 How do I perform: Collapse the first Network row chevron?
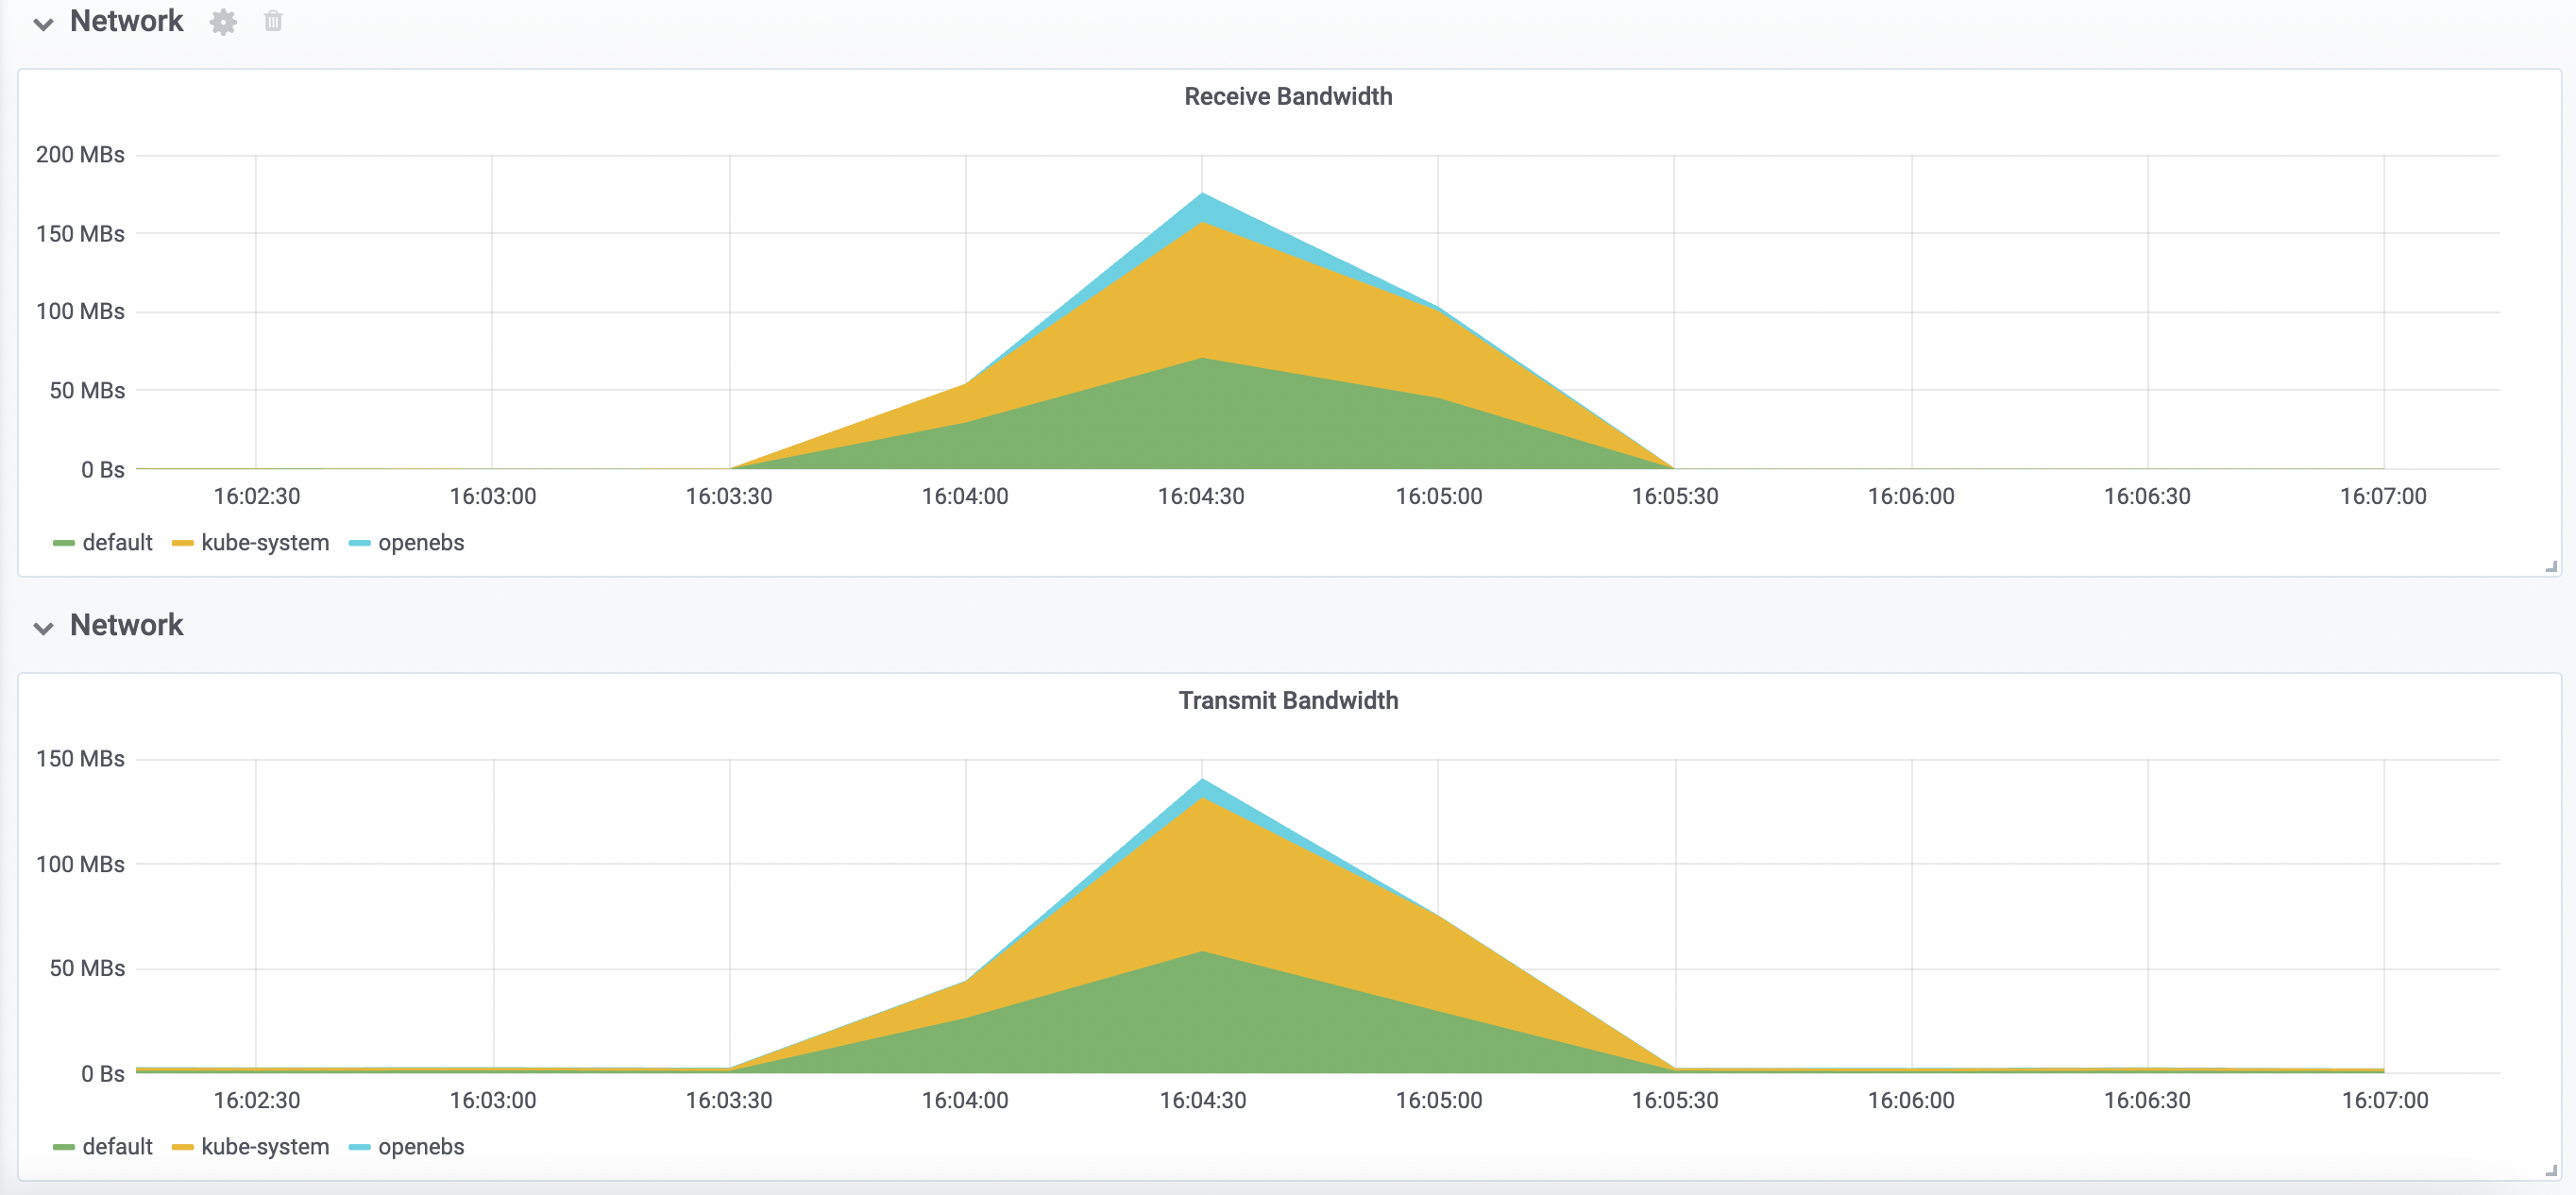pyautogui.click(x=43, y=24)
